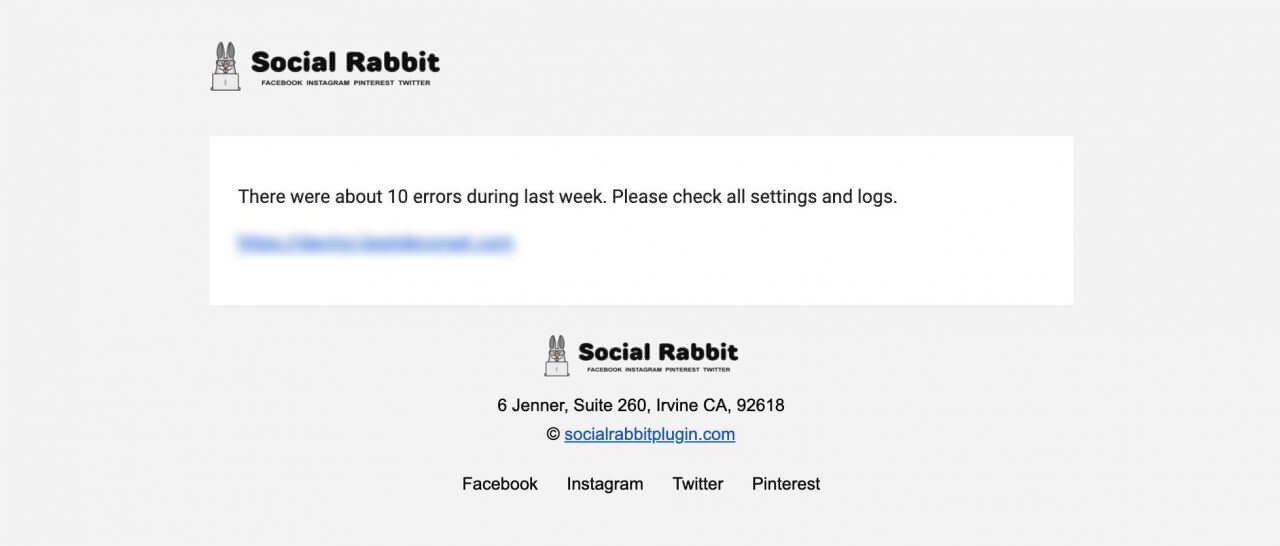Click the '6 Jenner, Suite 260' address text
Viewport: 1280px width, 546px height.
574,406
